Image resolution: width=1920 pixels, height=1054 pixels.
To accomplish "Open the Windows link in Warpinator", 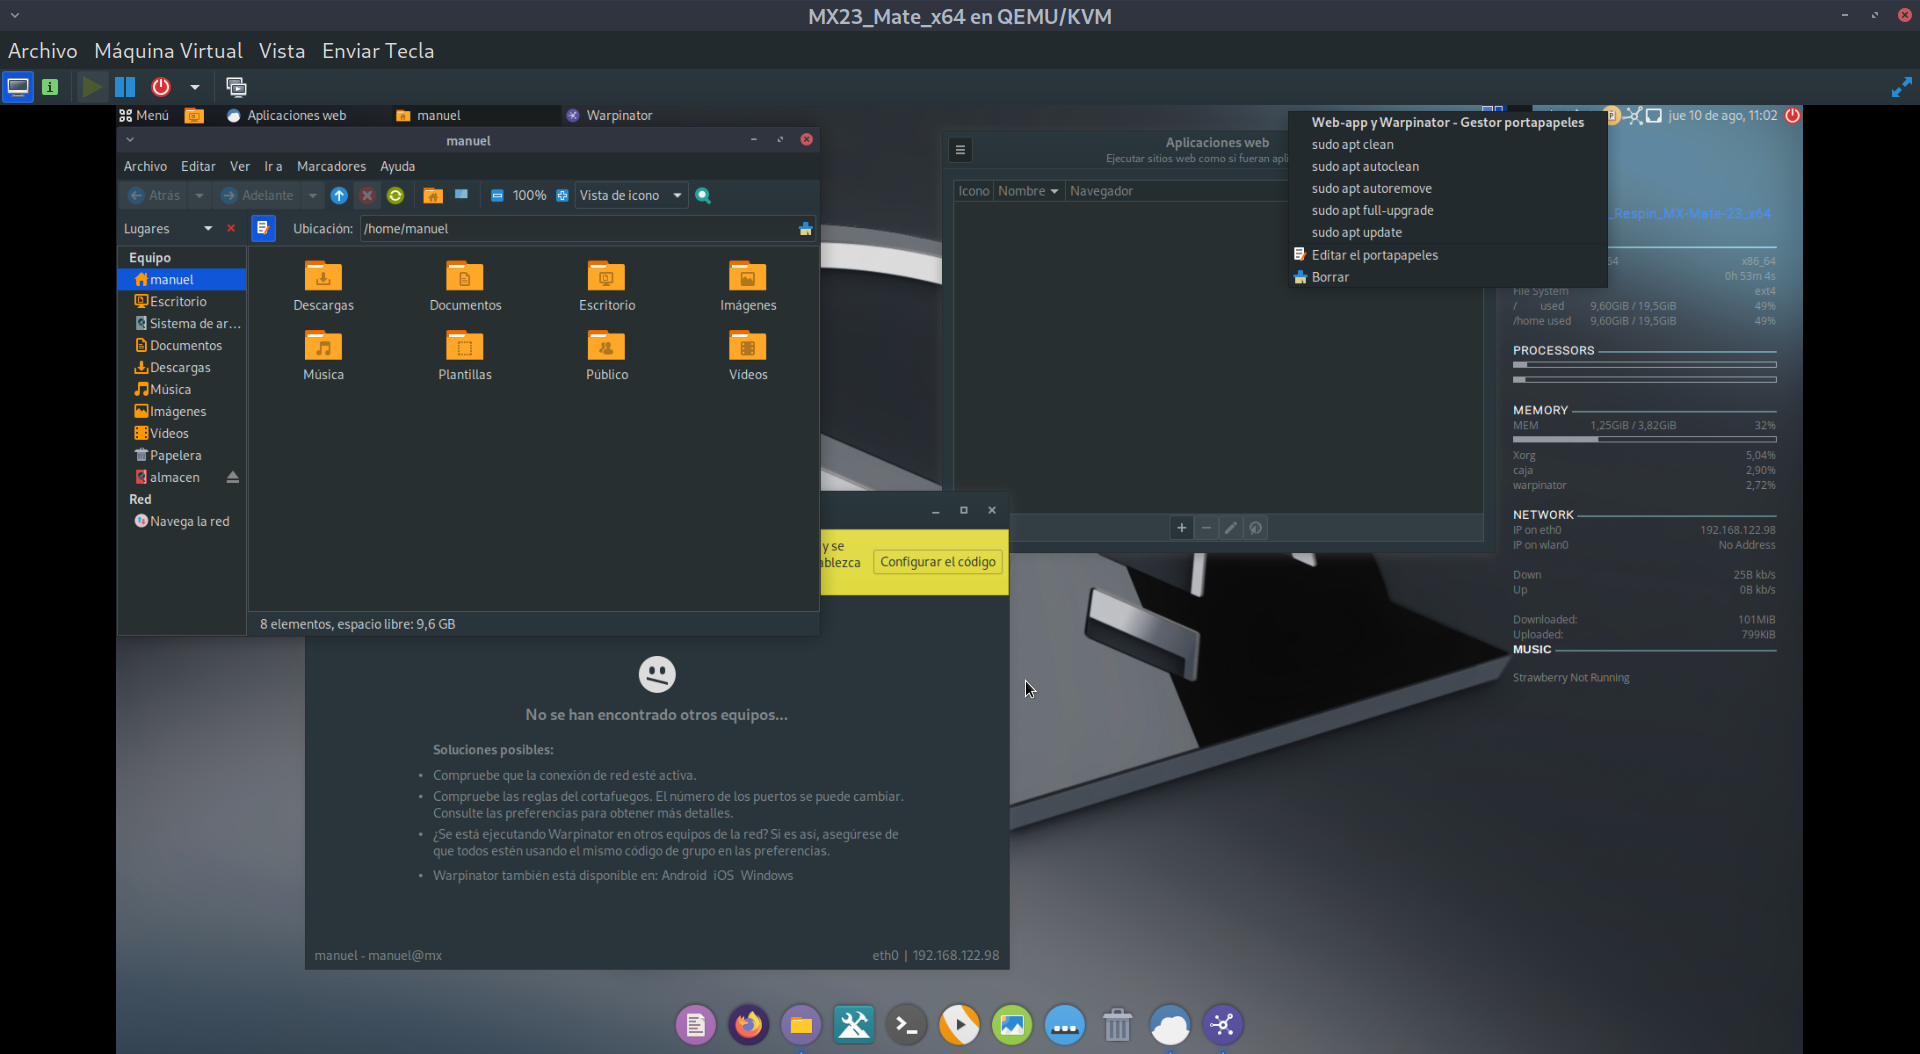I will (x=767, y=875).
